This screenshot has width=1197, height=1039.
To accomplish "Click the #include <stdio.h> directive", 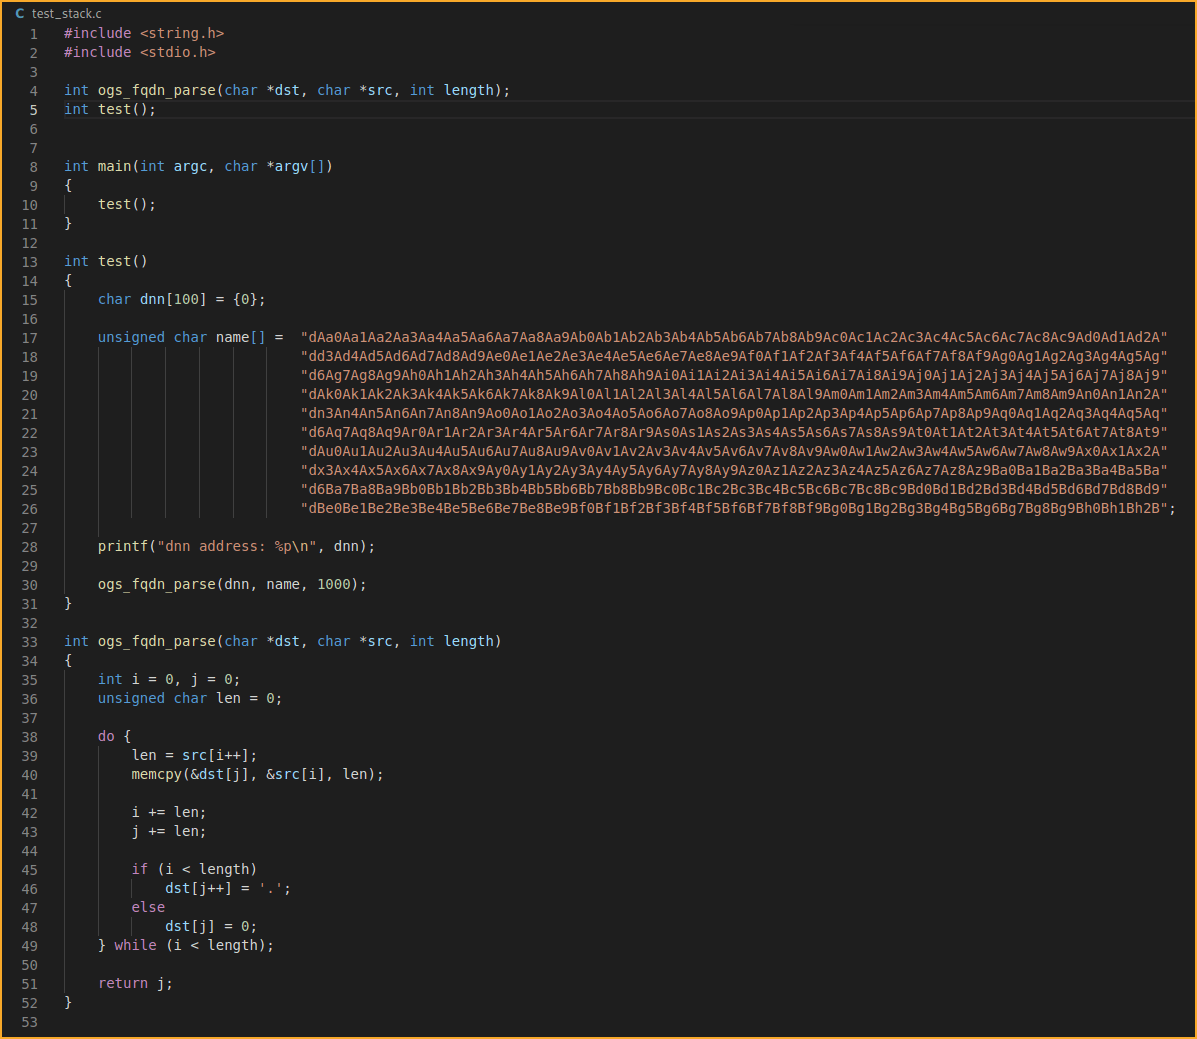I will 140,53.
